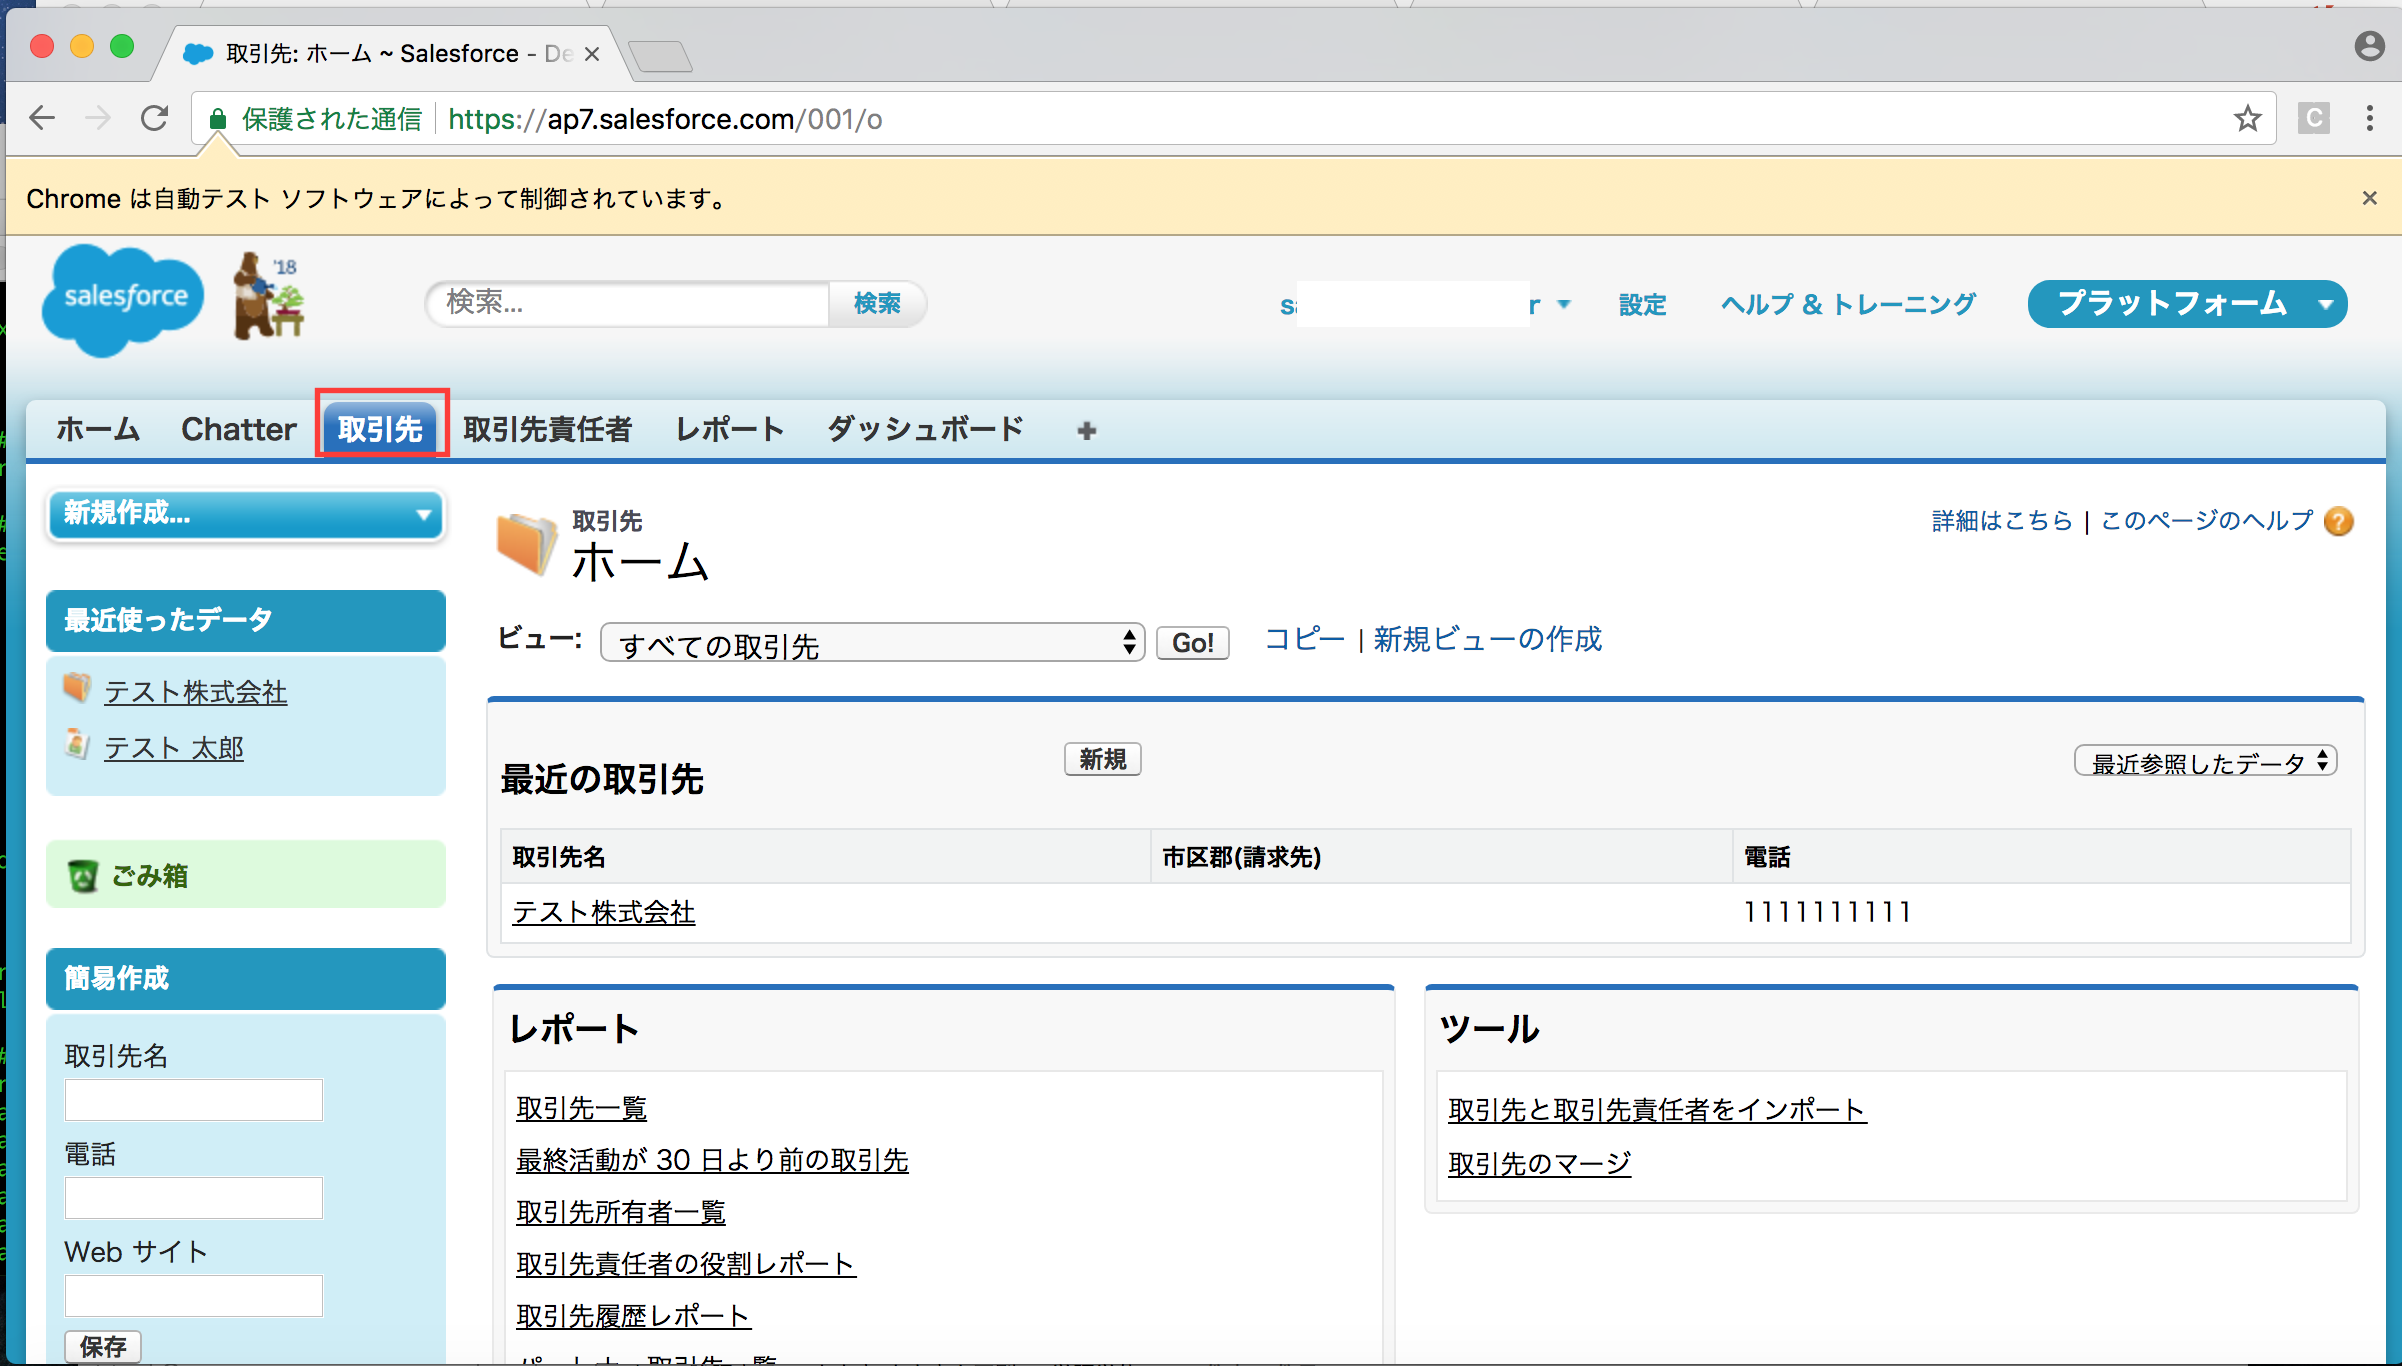Click the Web サイト input field
Viewport: 2402px width, 1366px height.
point(194,1296)
